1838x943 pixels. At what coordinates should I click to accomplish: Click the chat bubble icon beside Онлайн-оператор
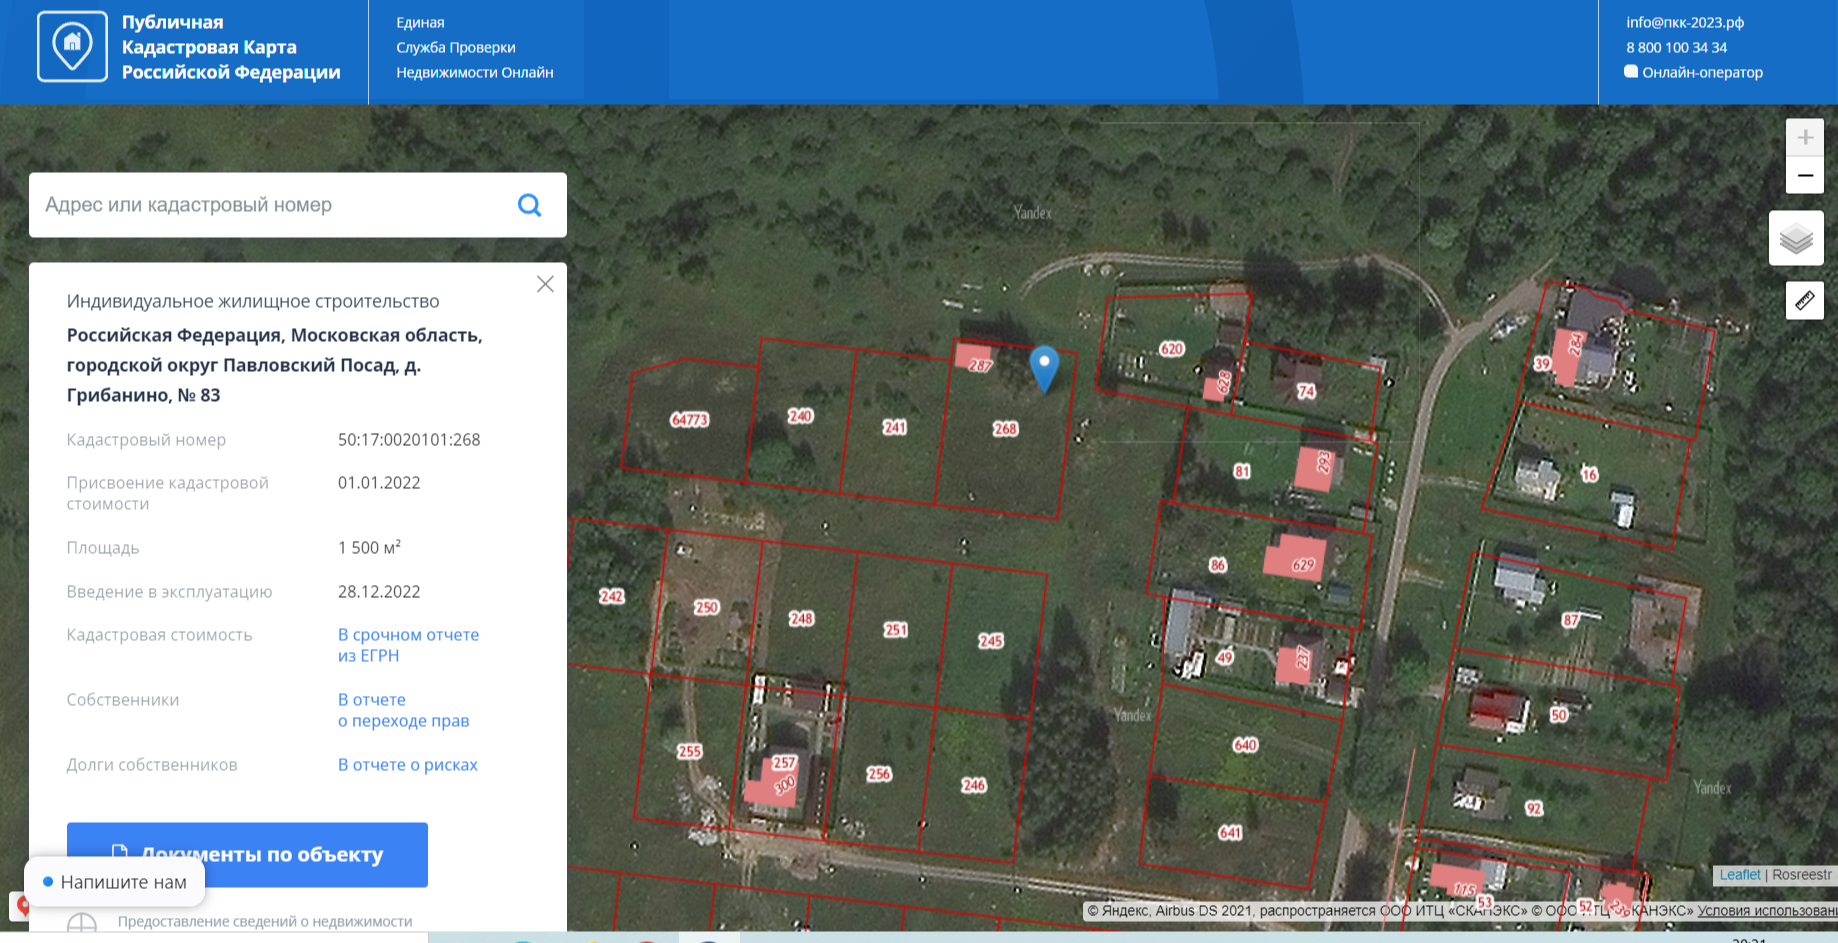point(1631,72)
